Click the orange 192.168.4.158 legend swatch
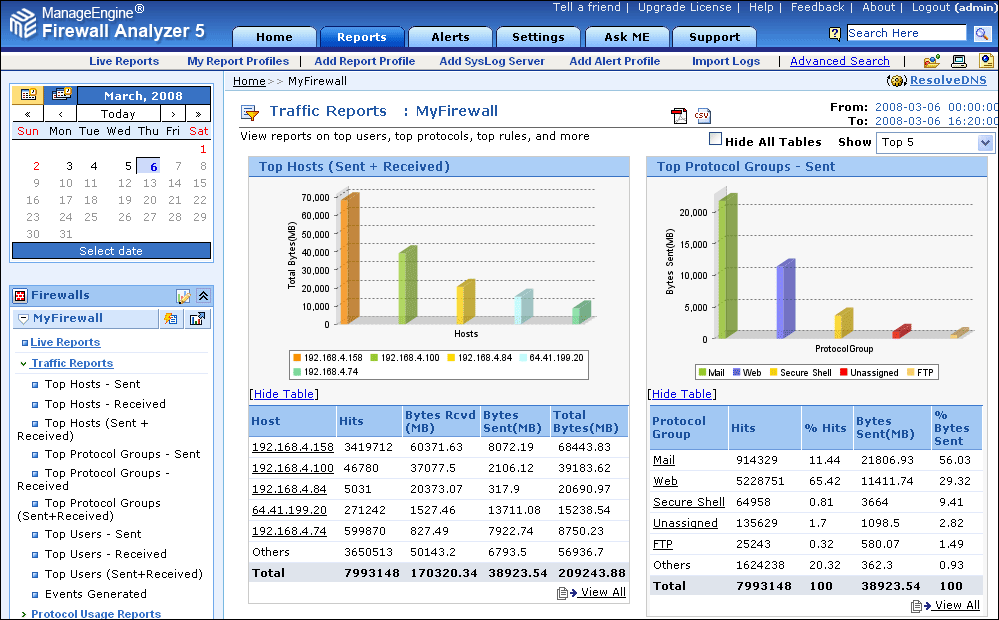Image resolution: width=999 pixels, height=620 pixels. pos(297,357)
